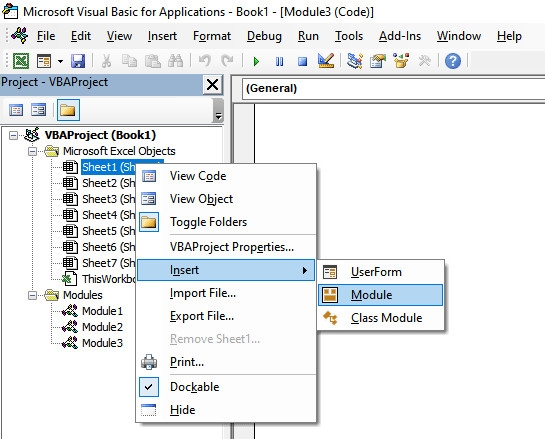Viewport: 545px width, 439px height.
Task: Click the Toolbox hammer-wrench icon
Action: 424,61
